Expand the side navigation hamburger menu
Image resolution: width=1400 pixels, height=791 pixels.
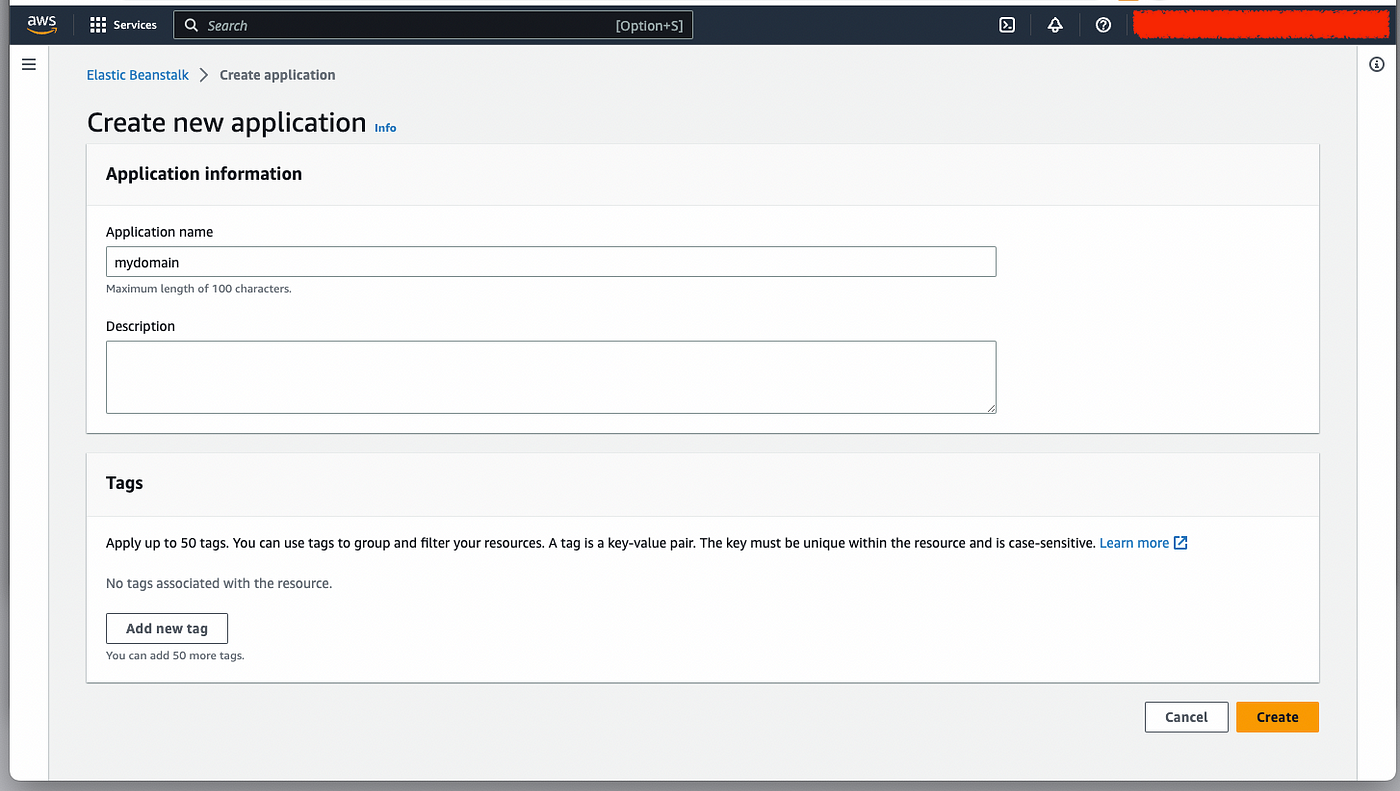pyautogui.click(x=29, y=64)
